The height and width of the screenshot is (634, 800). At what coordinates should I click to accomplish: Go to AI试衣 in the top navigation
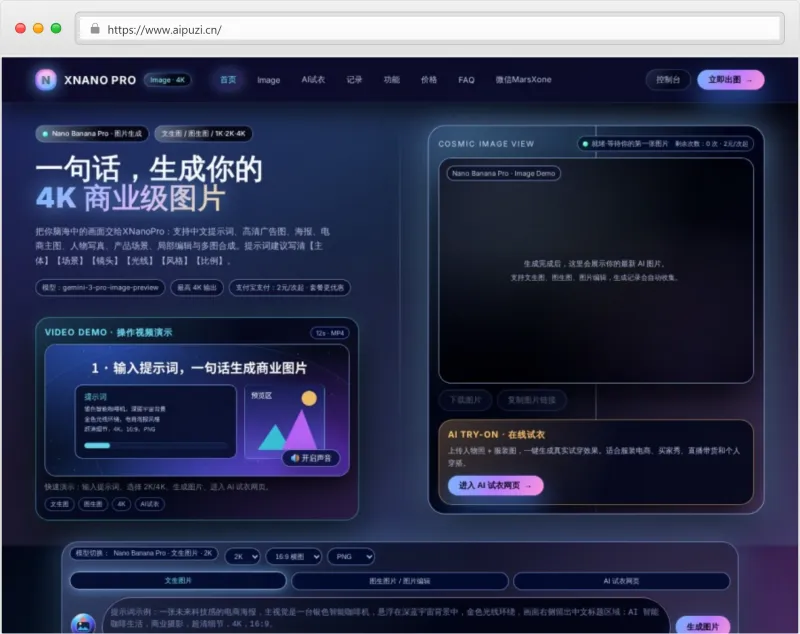[313, 80]
